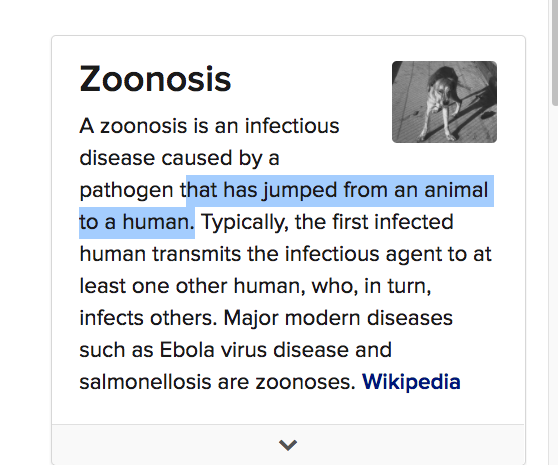
Task: Click the word 'transmits' in the paragraph
Action: 196,254
